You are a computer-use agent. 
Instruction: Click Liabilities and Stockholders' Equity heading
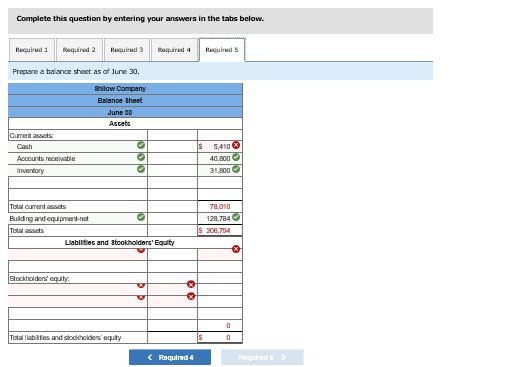point(120,243)
